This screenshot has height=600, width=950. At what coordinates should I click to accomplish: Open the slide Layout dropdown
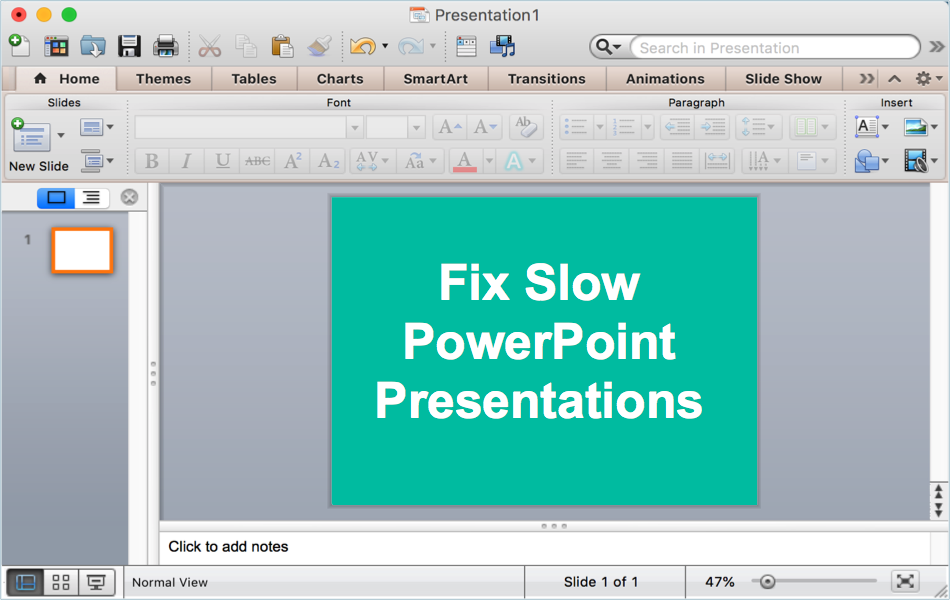(x=97, y=127)
